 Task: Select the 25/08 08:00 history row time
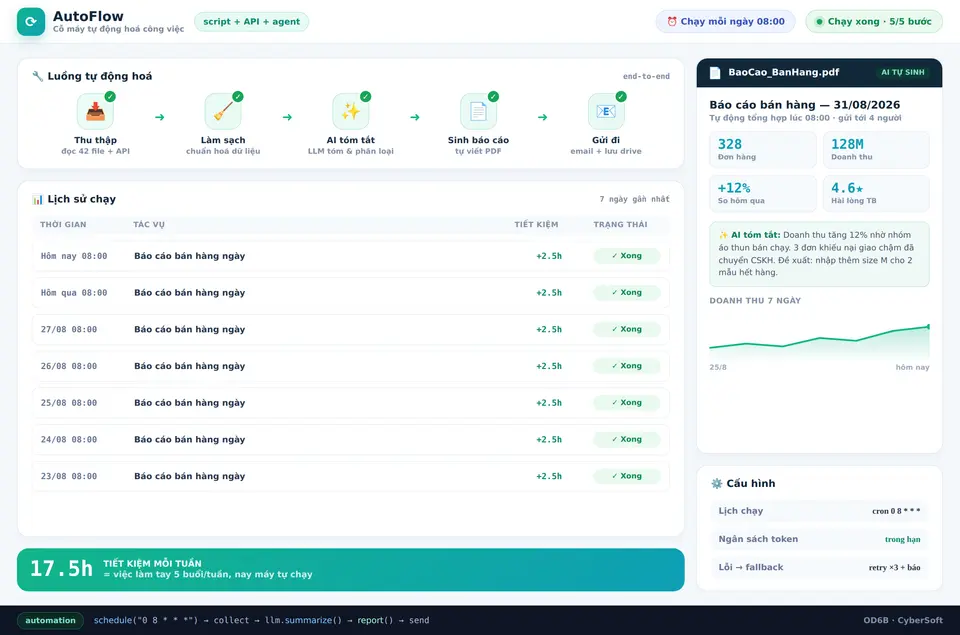pyautogui.click(x=69, y=403)
